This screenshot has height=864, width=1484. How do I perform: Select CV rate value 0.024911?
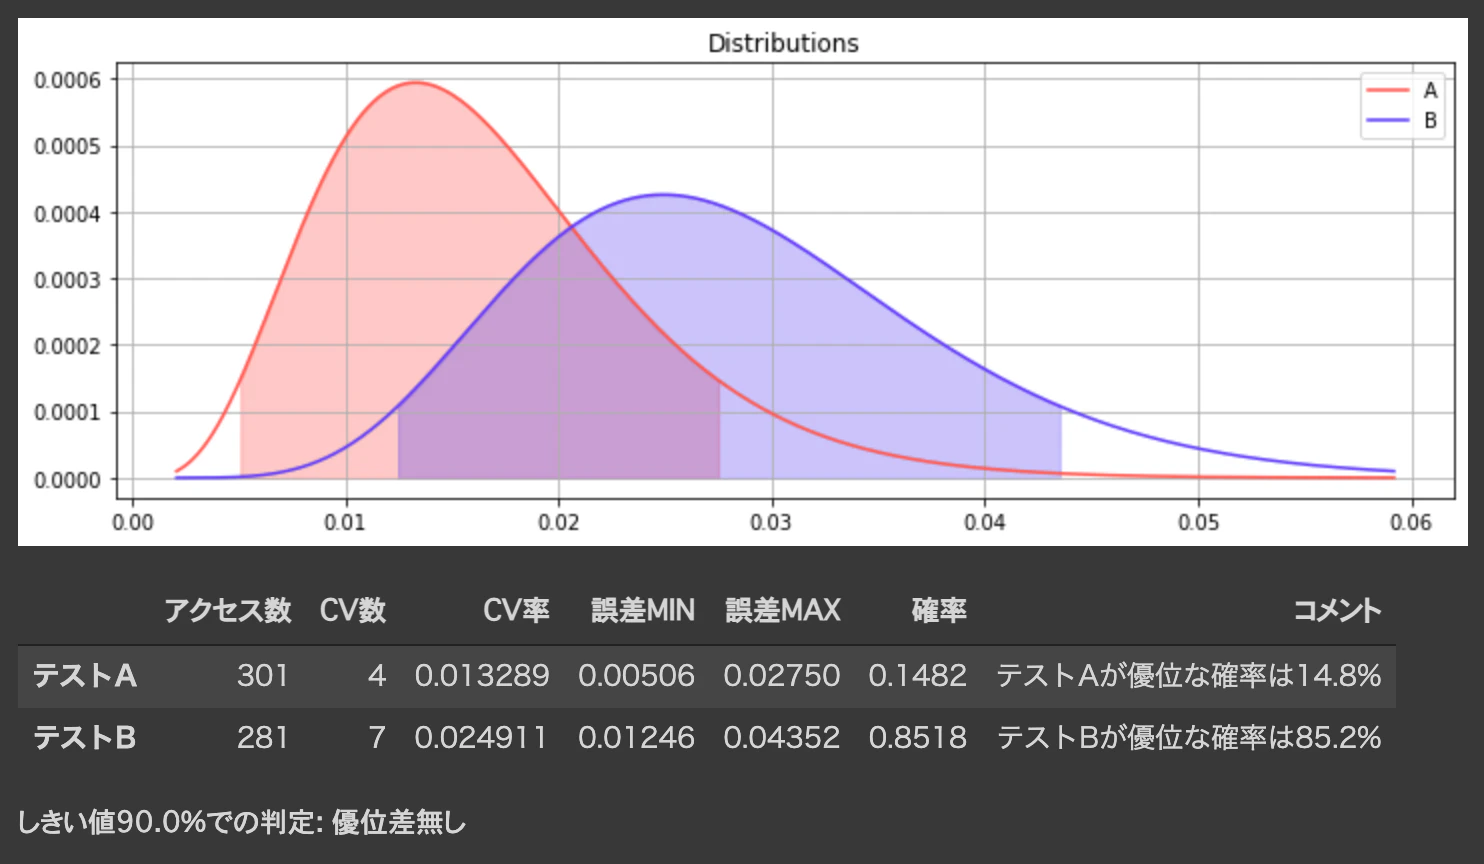482,738
